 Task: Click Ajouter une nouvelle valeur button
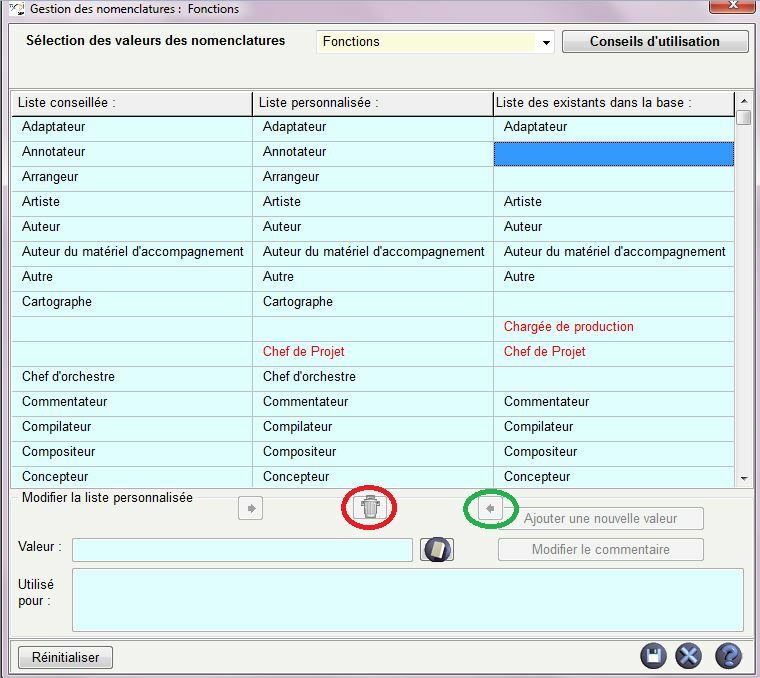click(600, 518)
